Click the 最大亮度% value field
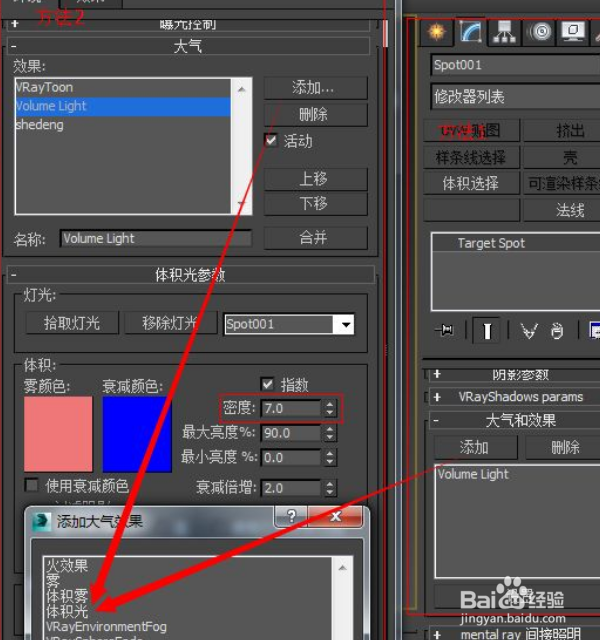Viewport: 600px width, 640px height. (x=291, y=433)
